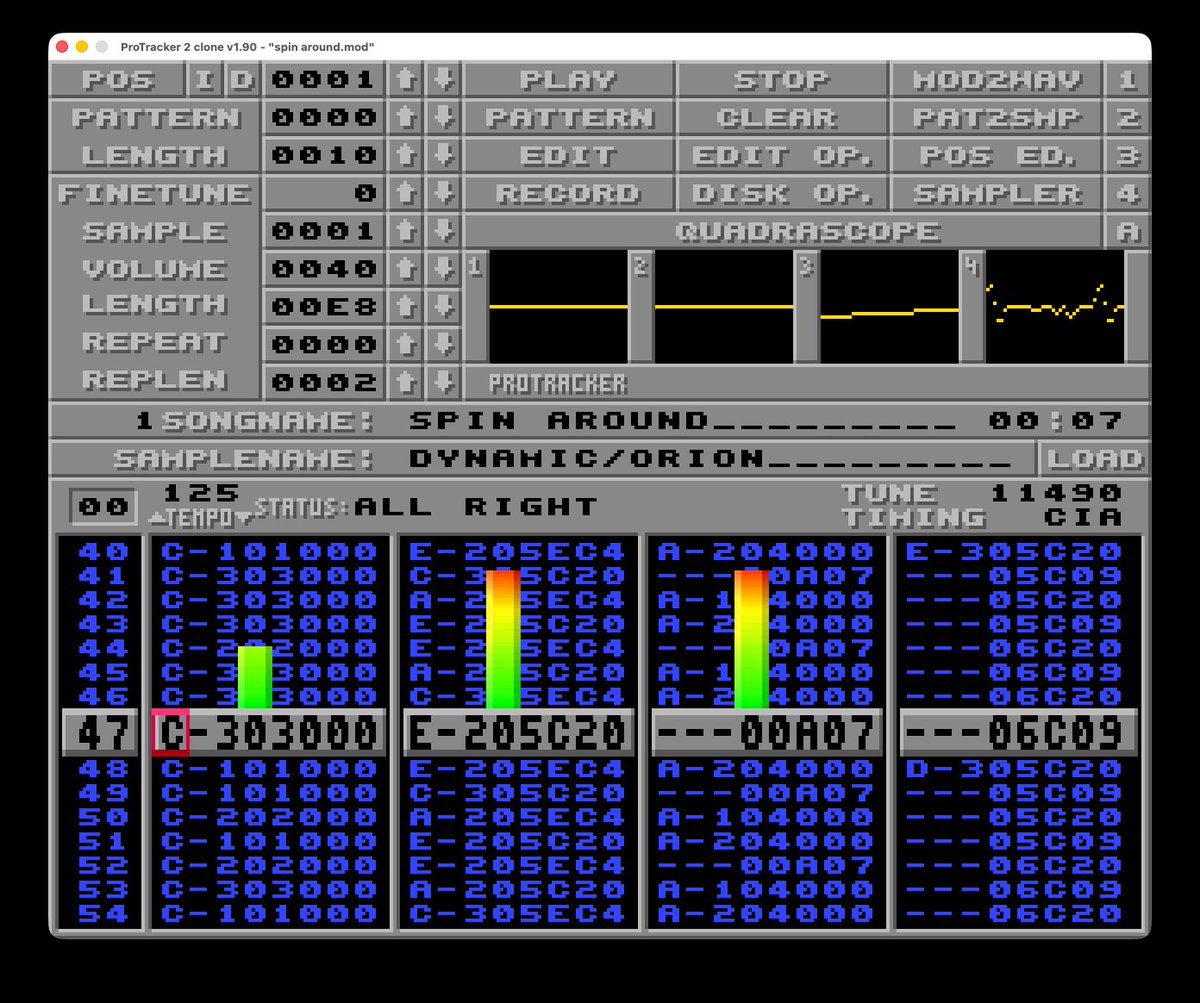Click current row channel 3 cell ---00A07
Viewport: 1200px width, 1003px height.
tap(766, 733)
